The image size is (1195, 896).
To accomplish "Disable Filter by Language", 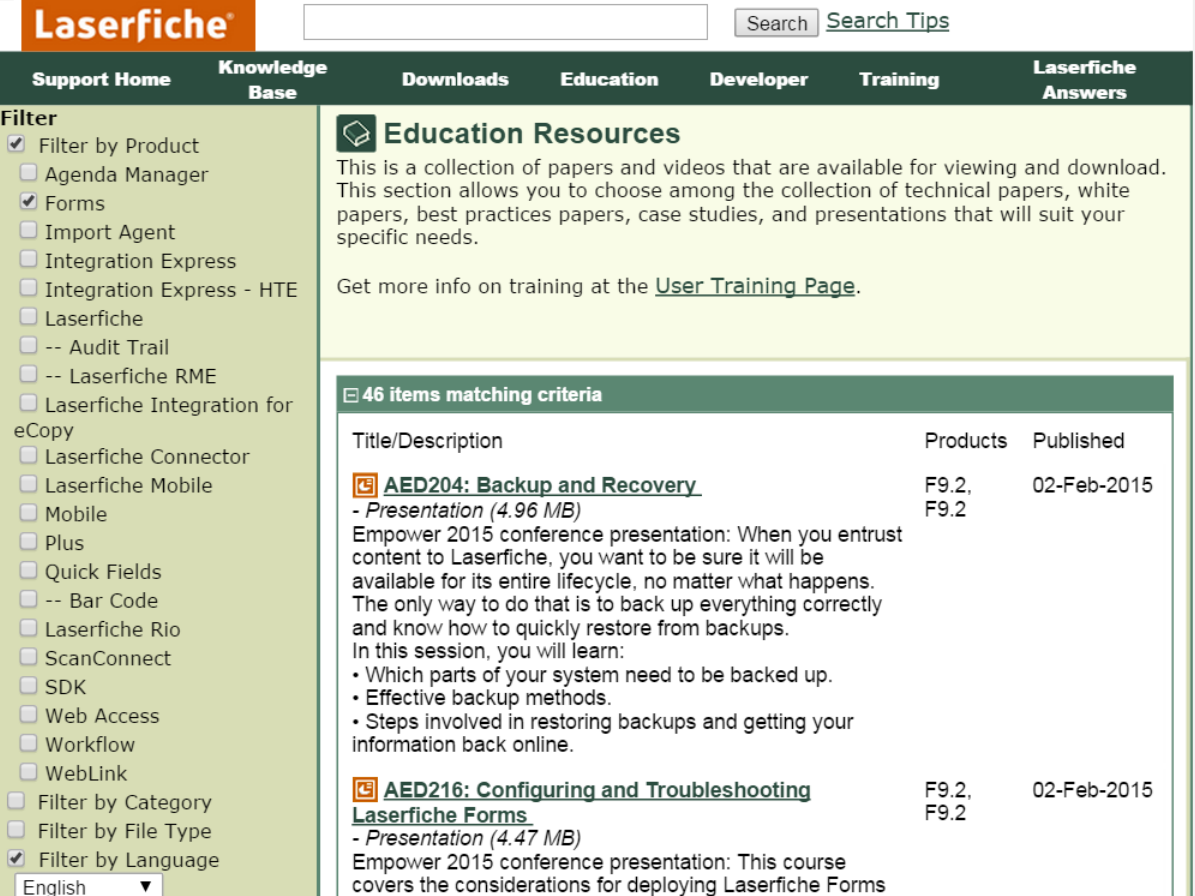I will (16, 859).
